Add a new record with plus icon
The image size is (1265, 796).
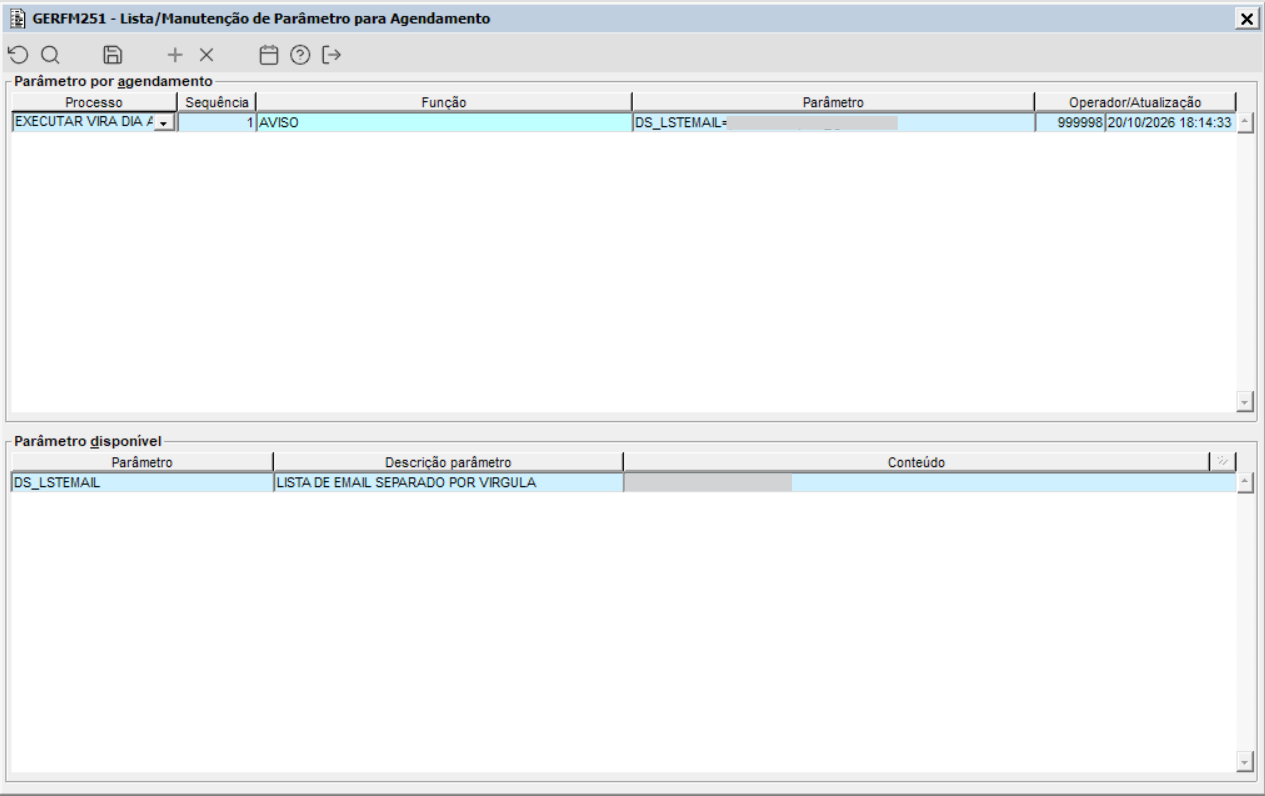pos(175,55)
